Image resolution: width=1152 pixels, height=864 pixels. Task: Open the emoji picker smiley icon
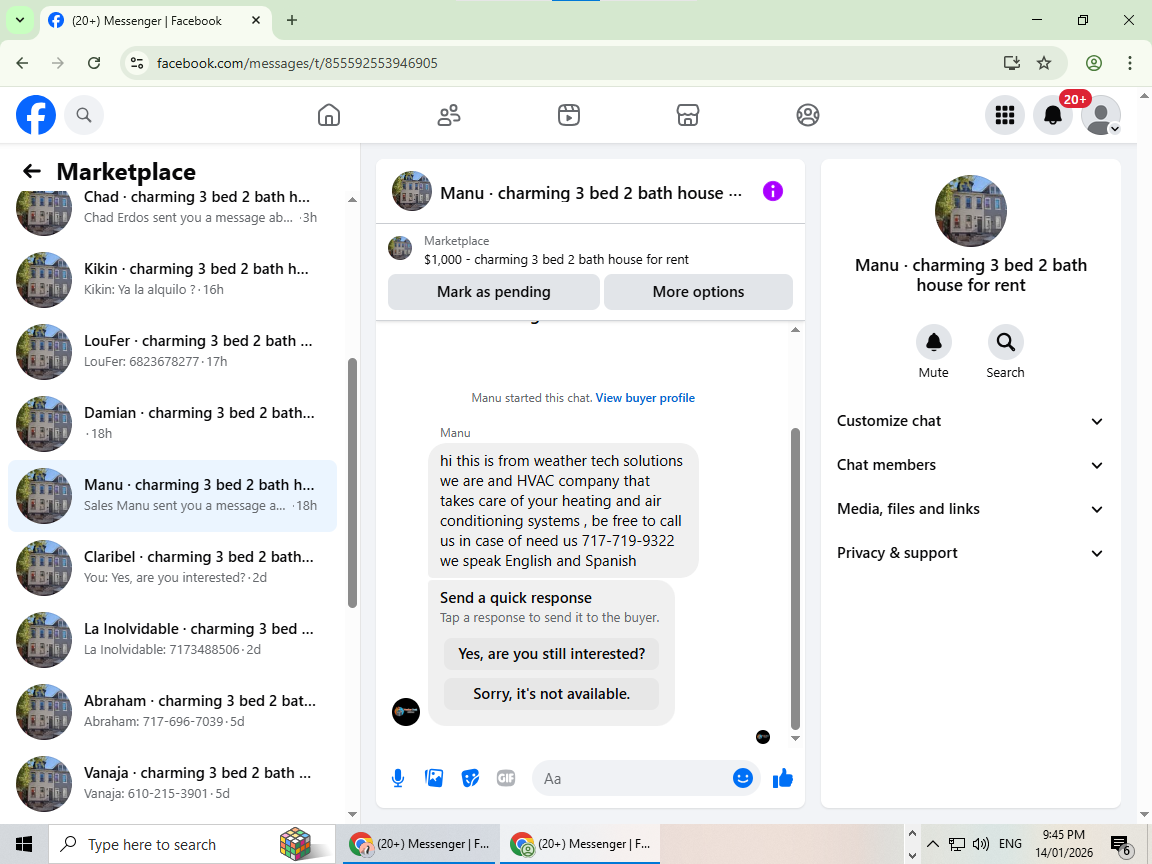(x=743, y=778)
